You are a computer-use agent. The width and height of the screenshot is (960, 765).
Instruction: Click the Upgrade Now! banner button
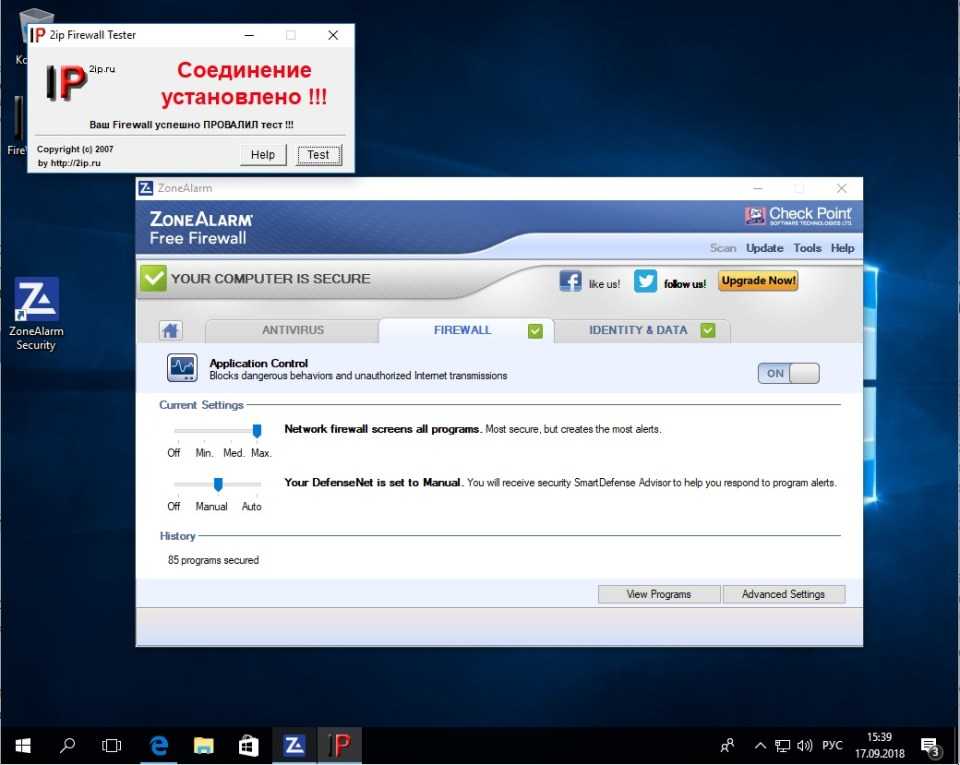(x=758, y=281)
